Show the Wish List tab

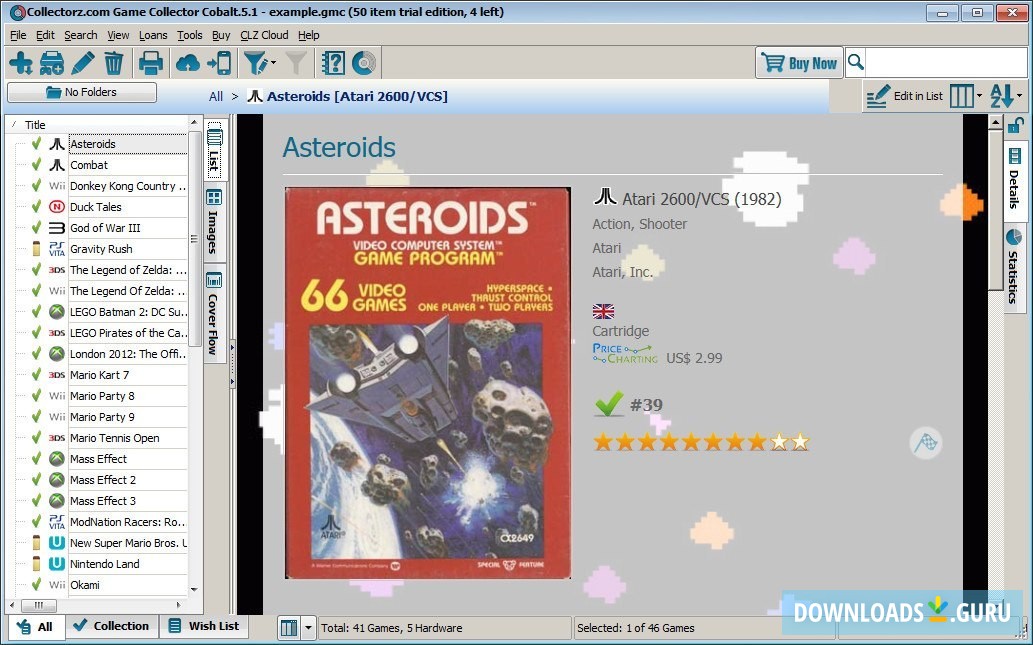204,626
